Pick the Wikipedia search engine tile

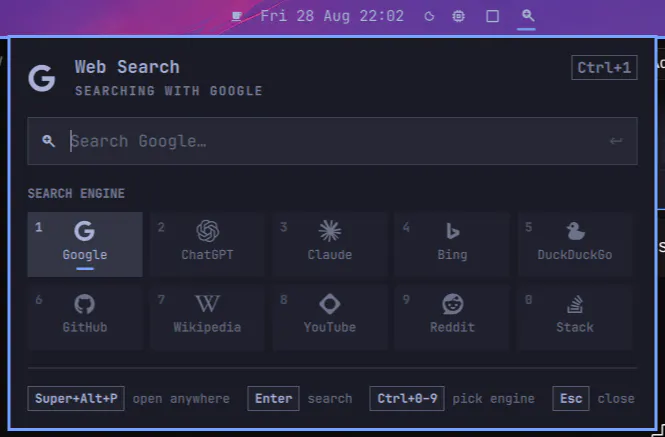[207, 317]
